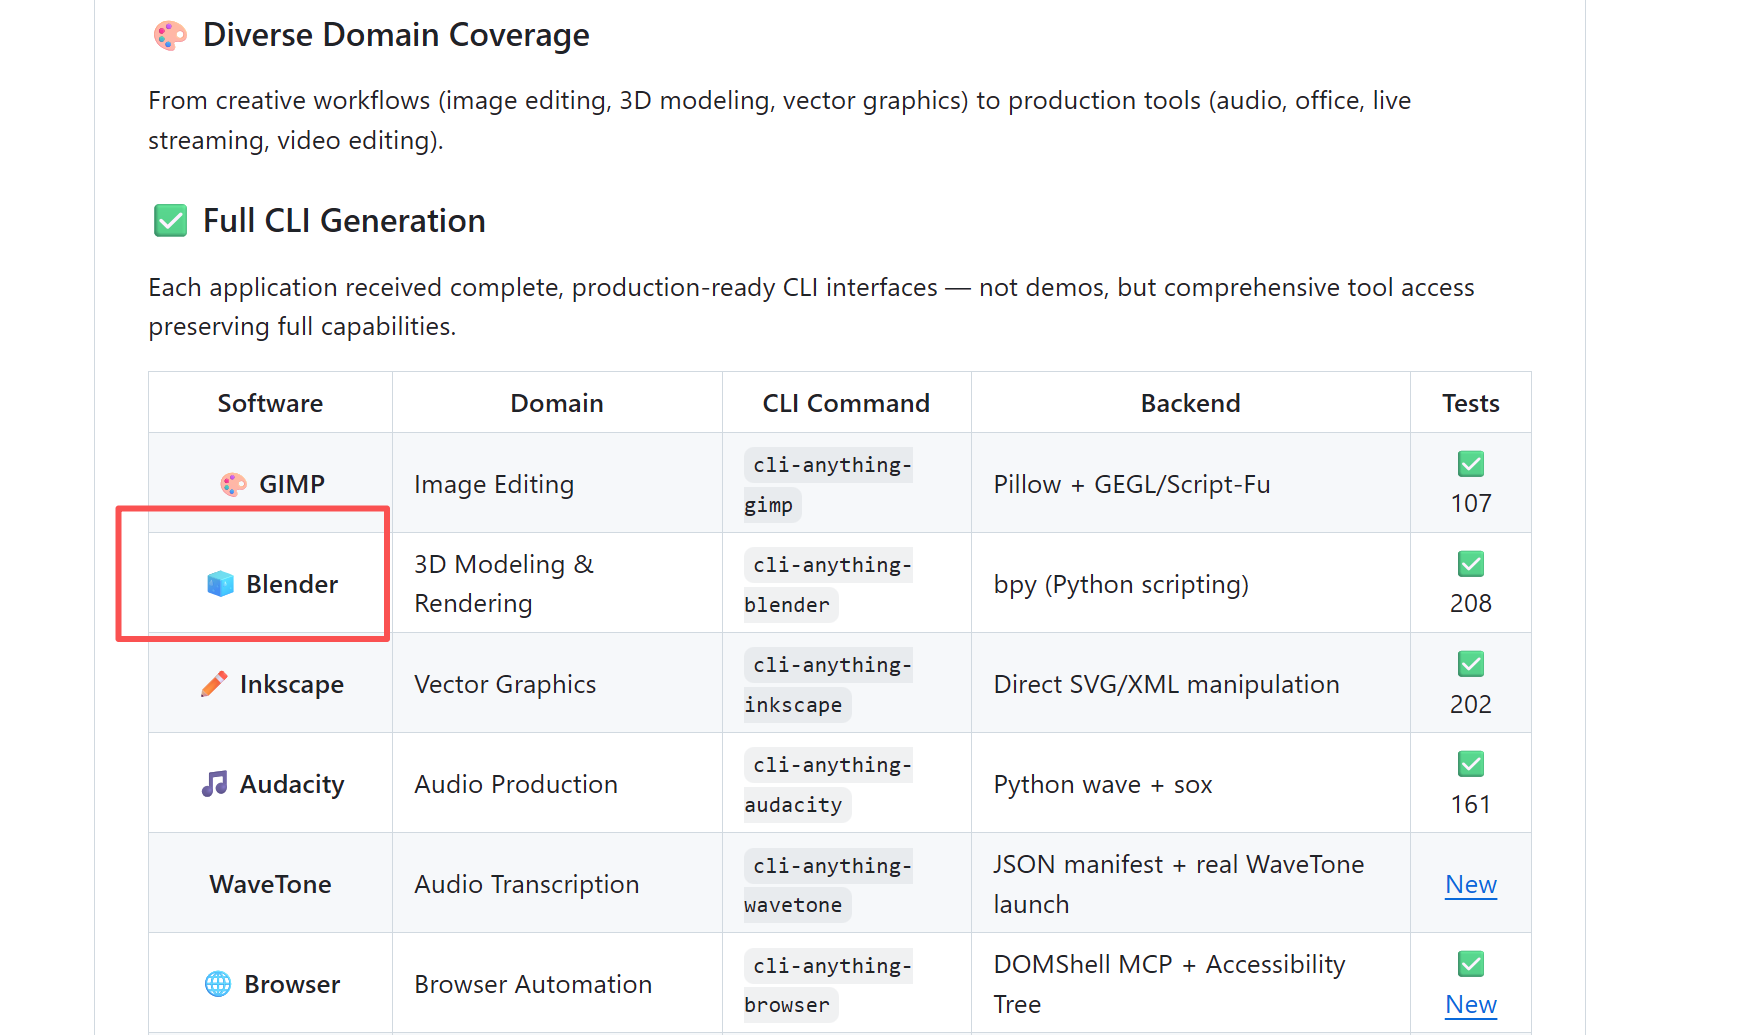Open the New link in WaveTone row
The height and width of the screenshot is (1035, 1746).
(1471, 884)
